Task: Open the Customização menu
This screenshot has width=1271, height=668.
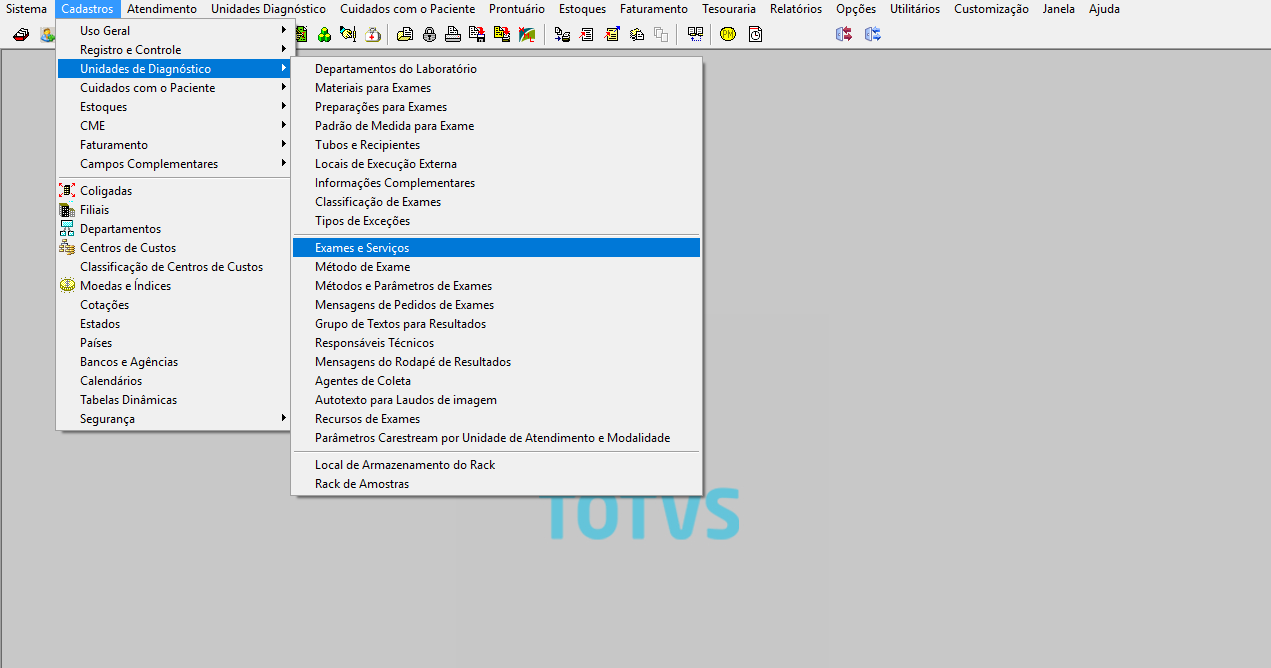Action: [991, 9]
